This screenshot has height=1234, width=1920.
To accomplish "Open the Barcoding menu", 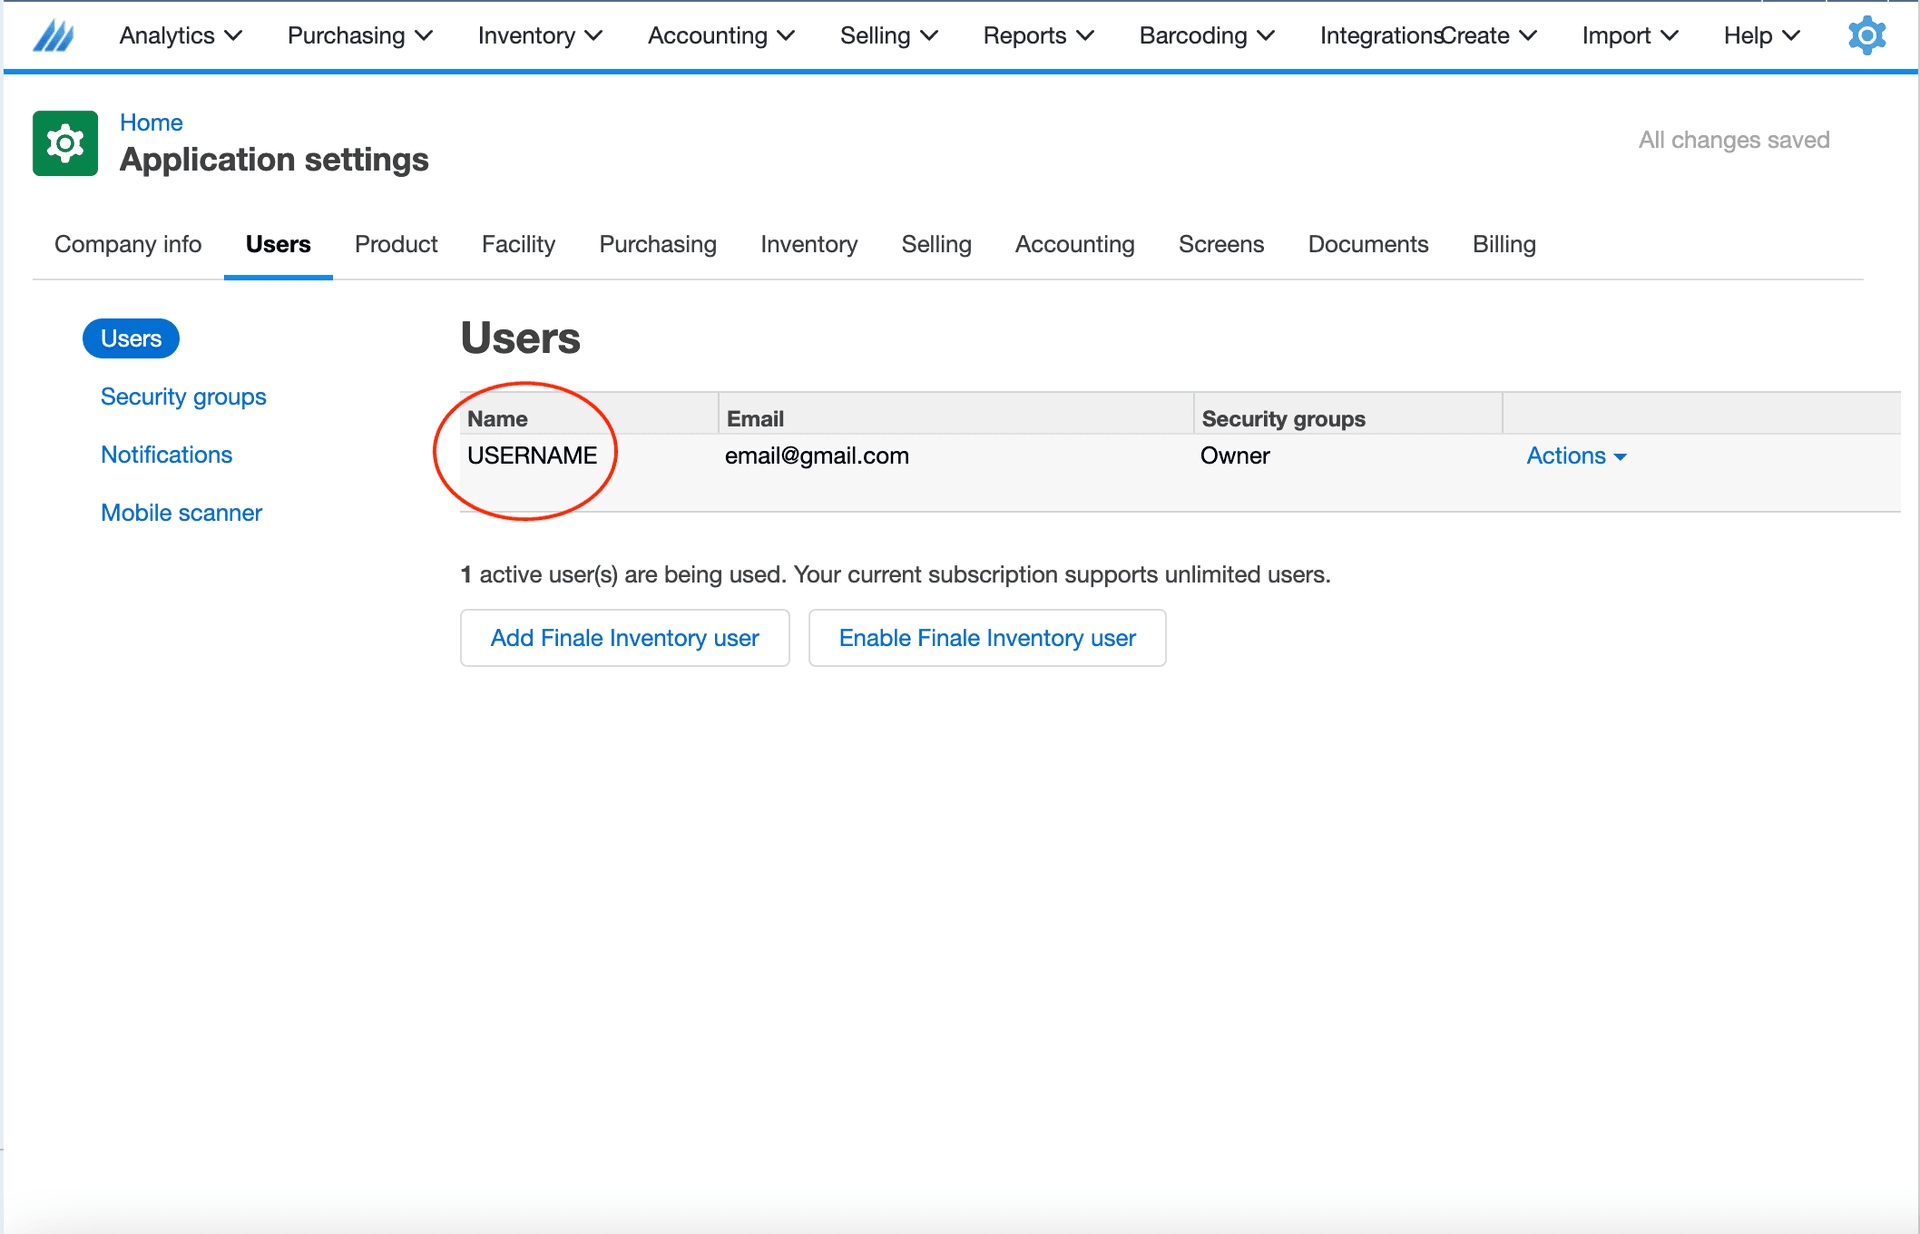I will click(x=1206, y=36).
